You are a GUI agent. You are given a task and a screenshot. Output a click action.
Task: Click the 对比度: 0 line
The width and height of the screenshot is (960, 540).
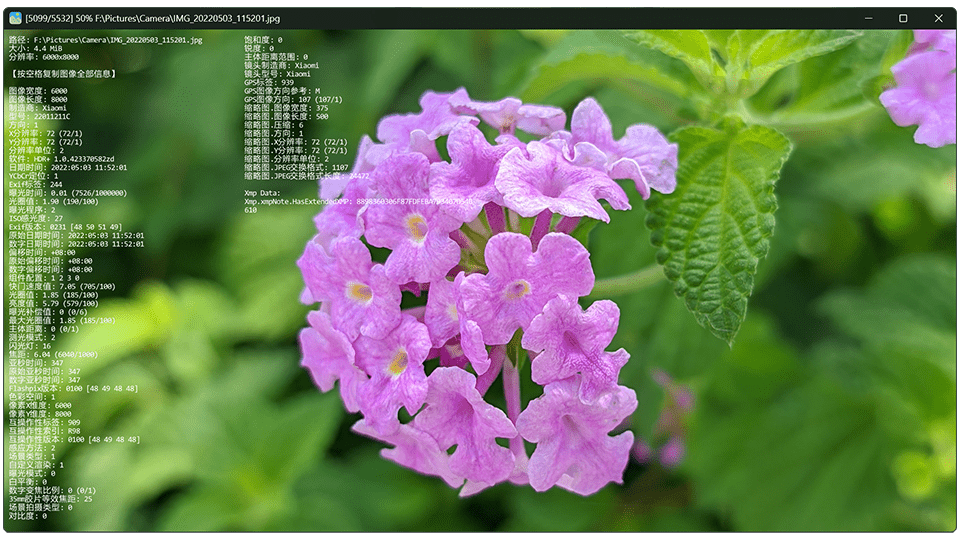[x=28, y=516]
